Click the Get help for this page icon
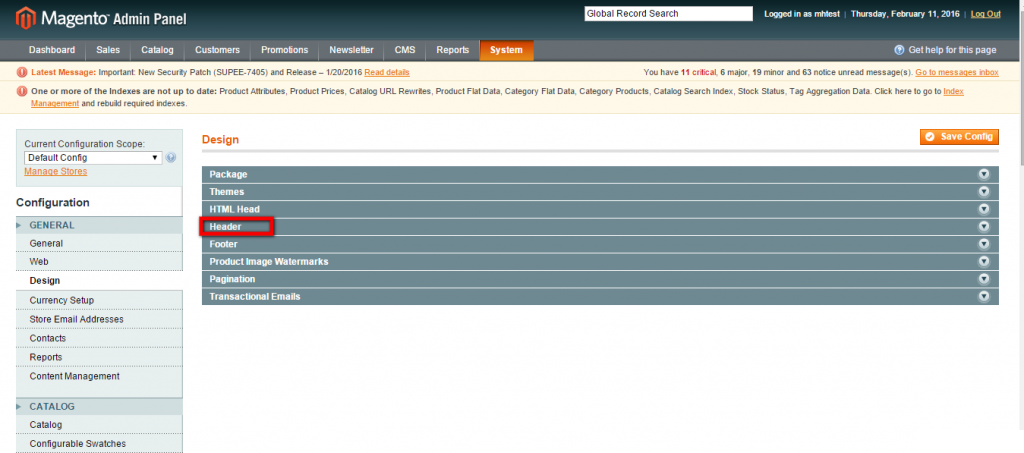1024x453 pixels. (x=899, y=50)
